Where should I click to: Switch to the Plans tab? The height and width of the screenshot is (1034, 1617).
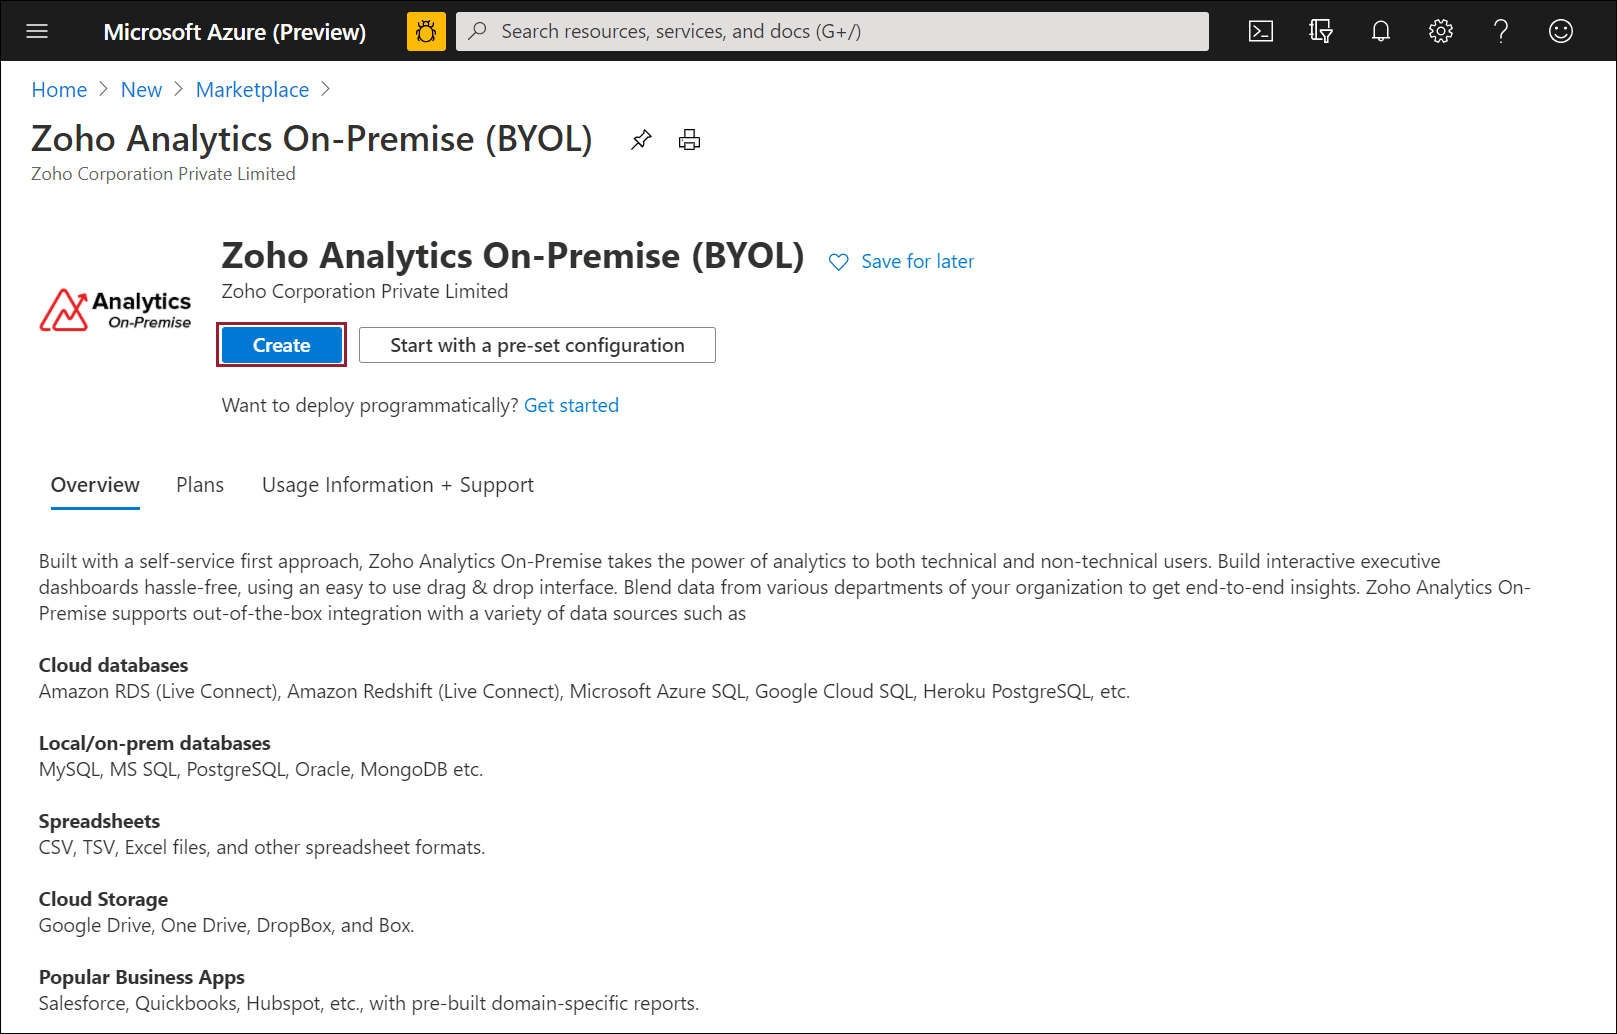200,485
